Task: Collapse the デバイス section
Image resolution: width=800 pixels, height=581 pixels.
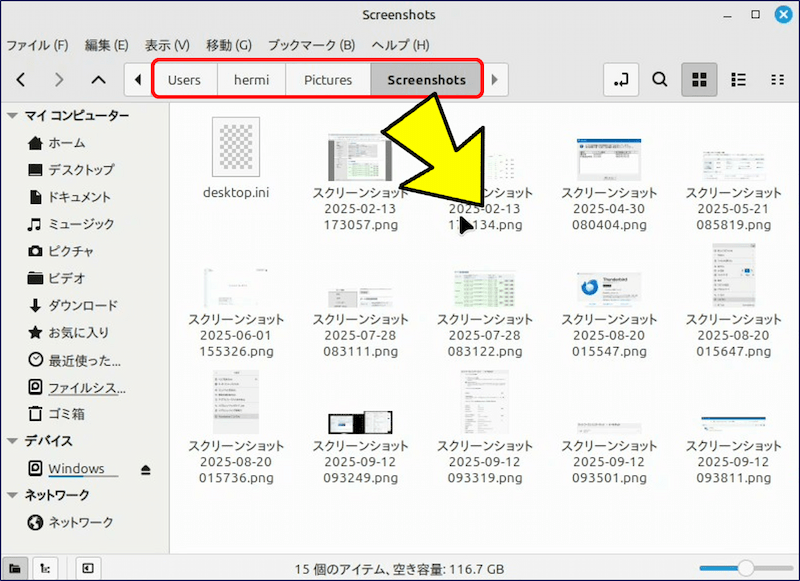Action: (13, 441)
